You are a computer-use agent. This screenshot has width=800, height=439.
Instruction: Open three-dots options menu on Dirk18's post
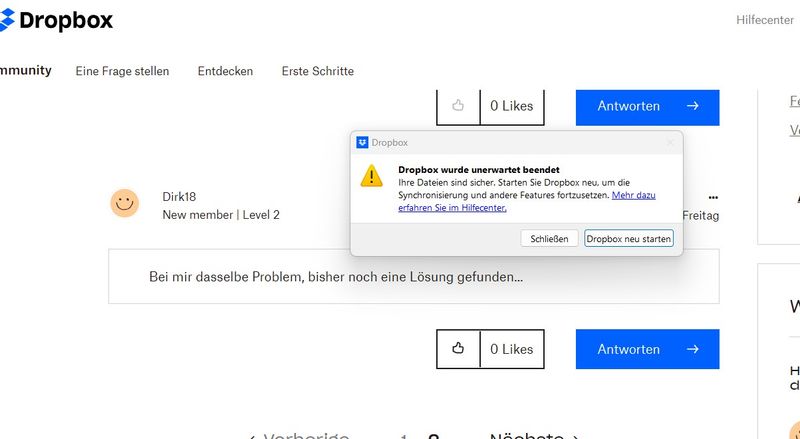point(713,197)
